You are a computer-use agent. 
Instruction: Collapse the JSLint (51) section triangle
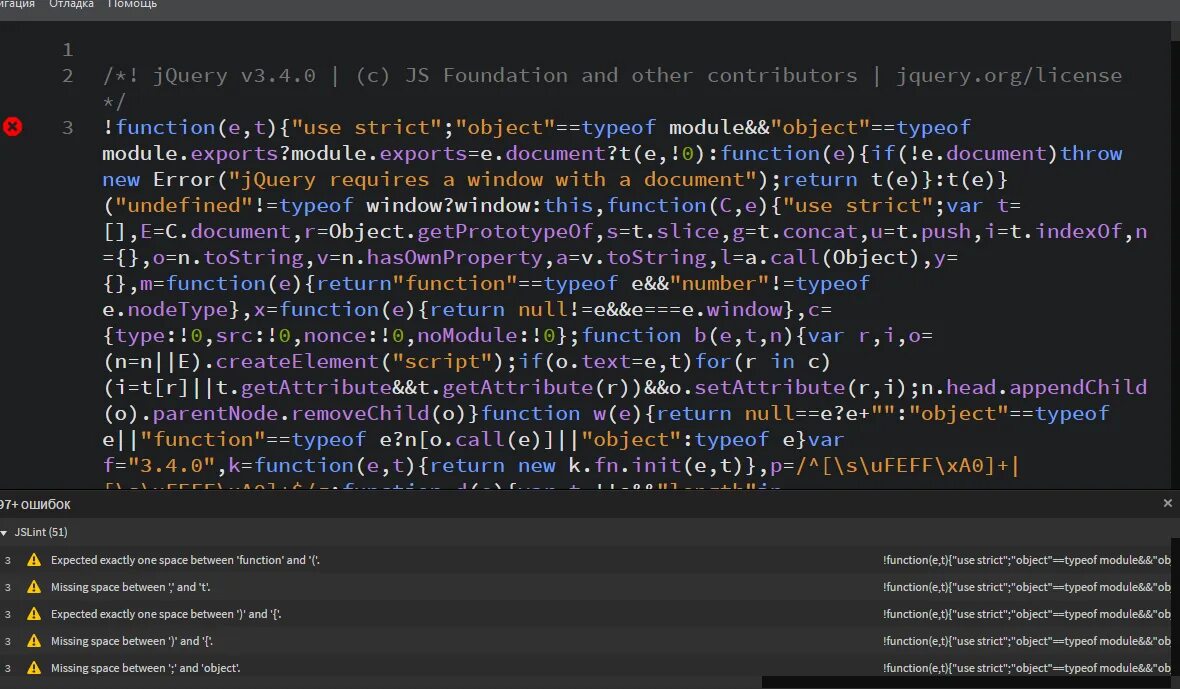[x=4, y=533]
